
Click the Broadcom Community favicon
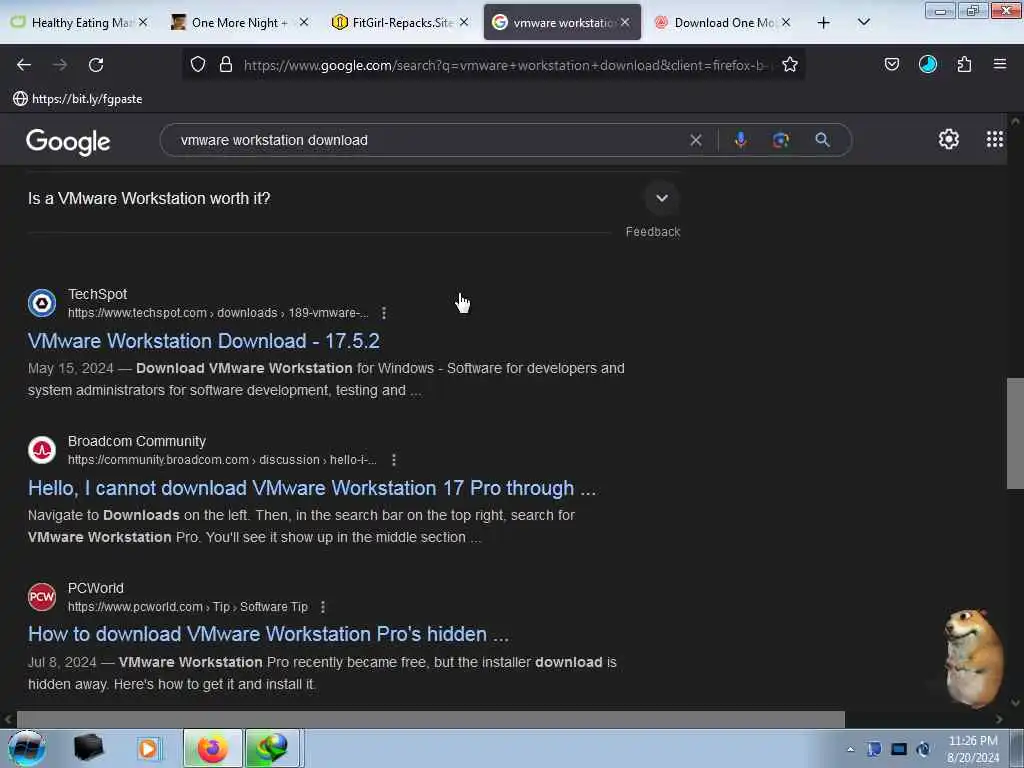[x=42, y=450]
